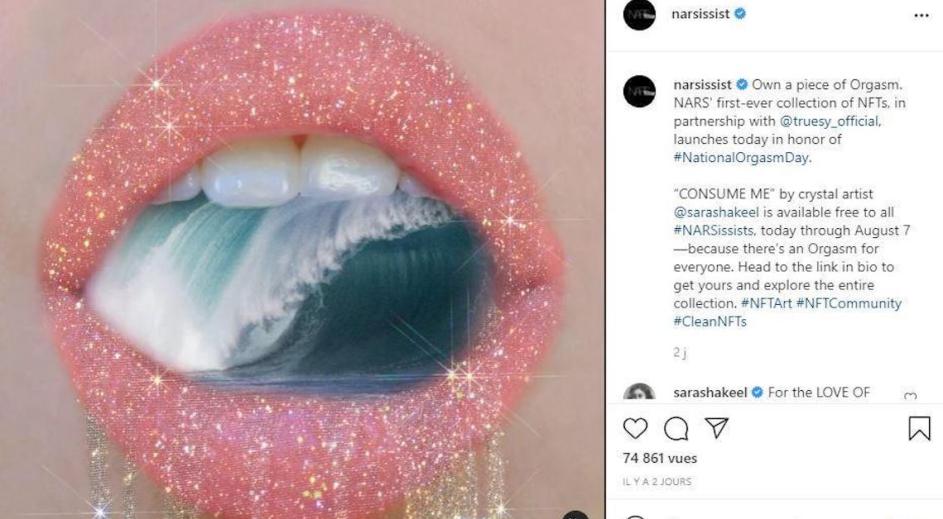Click the sarashakeel commenter username

(710, 393)
